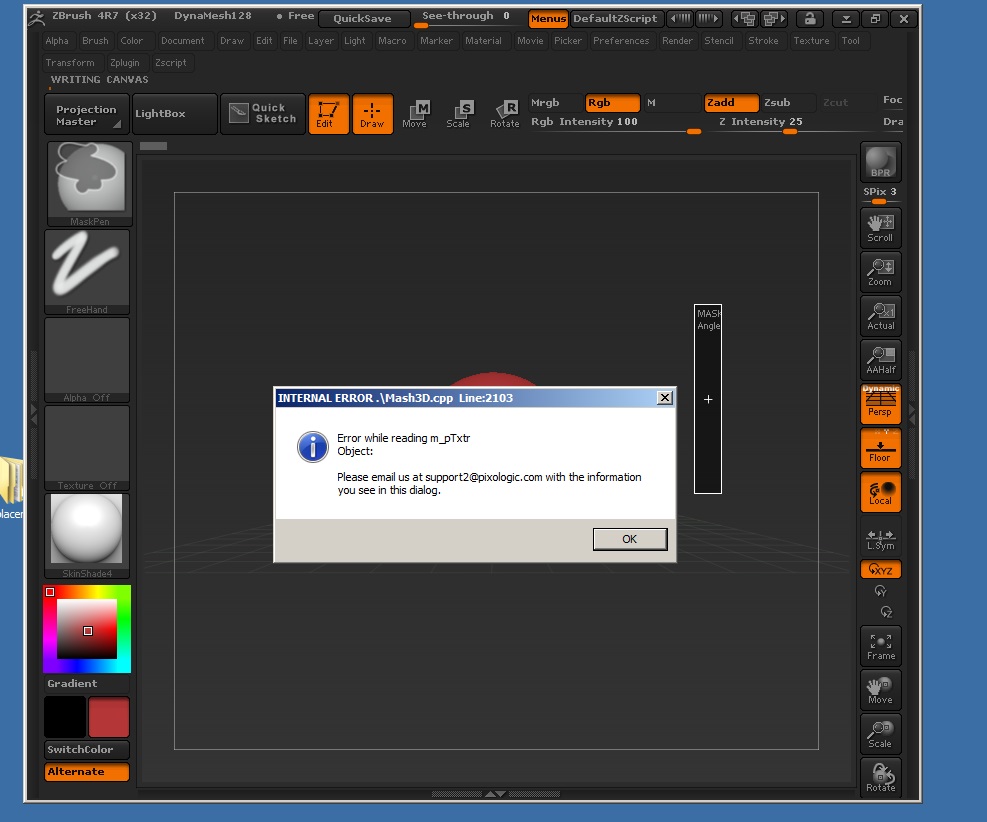Select the Y-axis rotation icon
Image resolution: width=987 pixels, height=822 pixels.
coord(880,591)
